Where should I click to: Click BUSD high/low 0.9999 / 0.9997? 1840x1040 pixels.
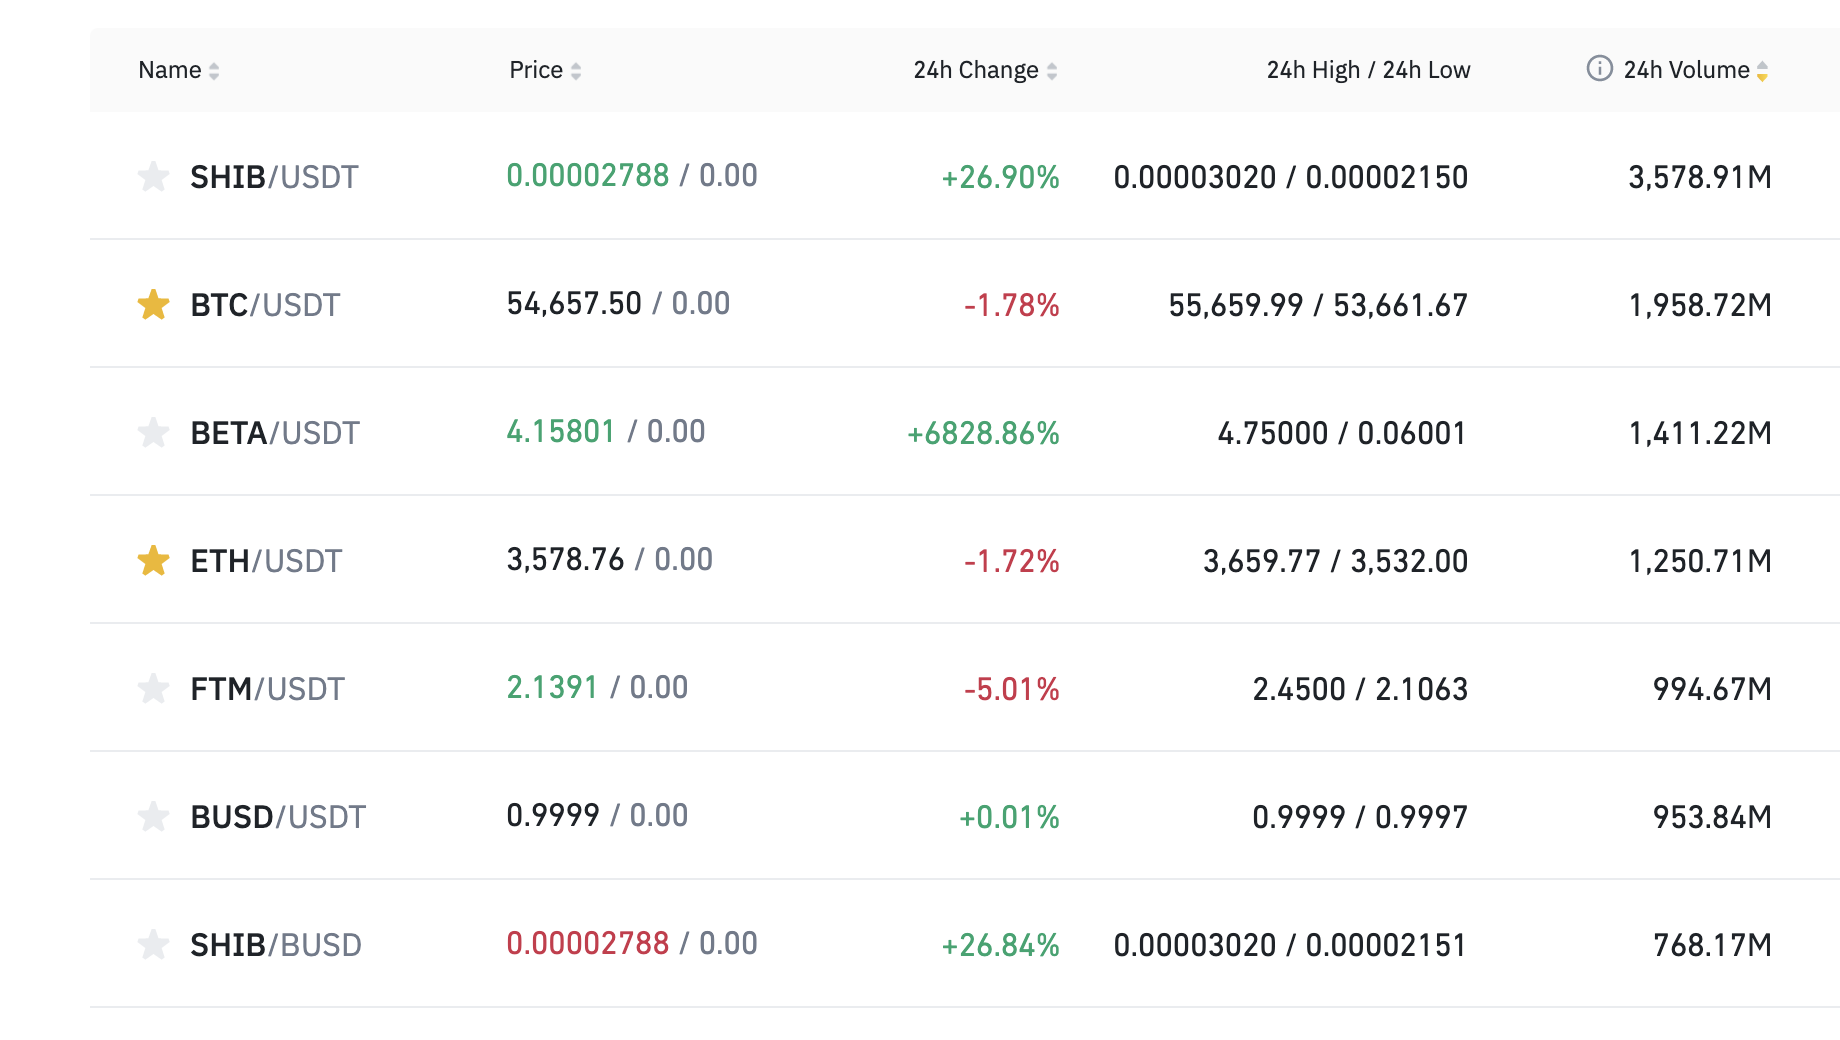pos(1360,817)
